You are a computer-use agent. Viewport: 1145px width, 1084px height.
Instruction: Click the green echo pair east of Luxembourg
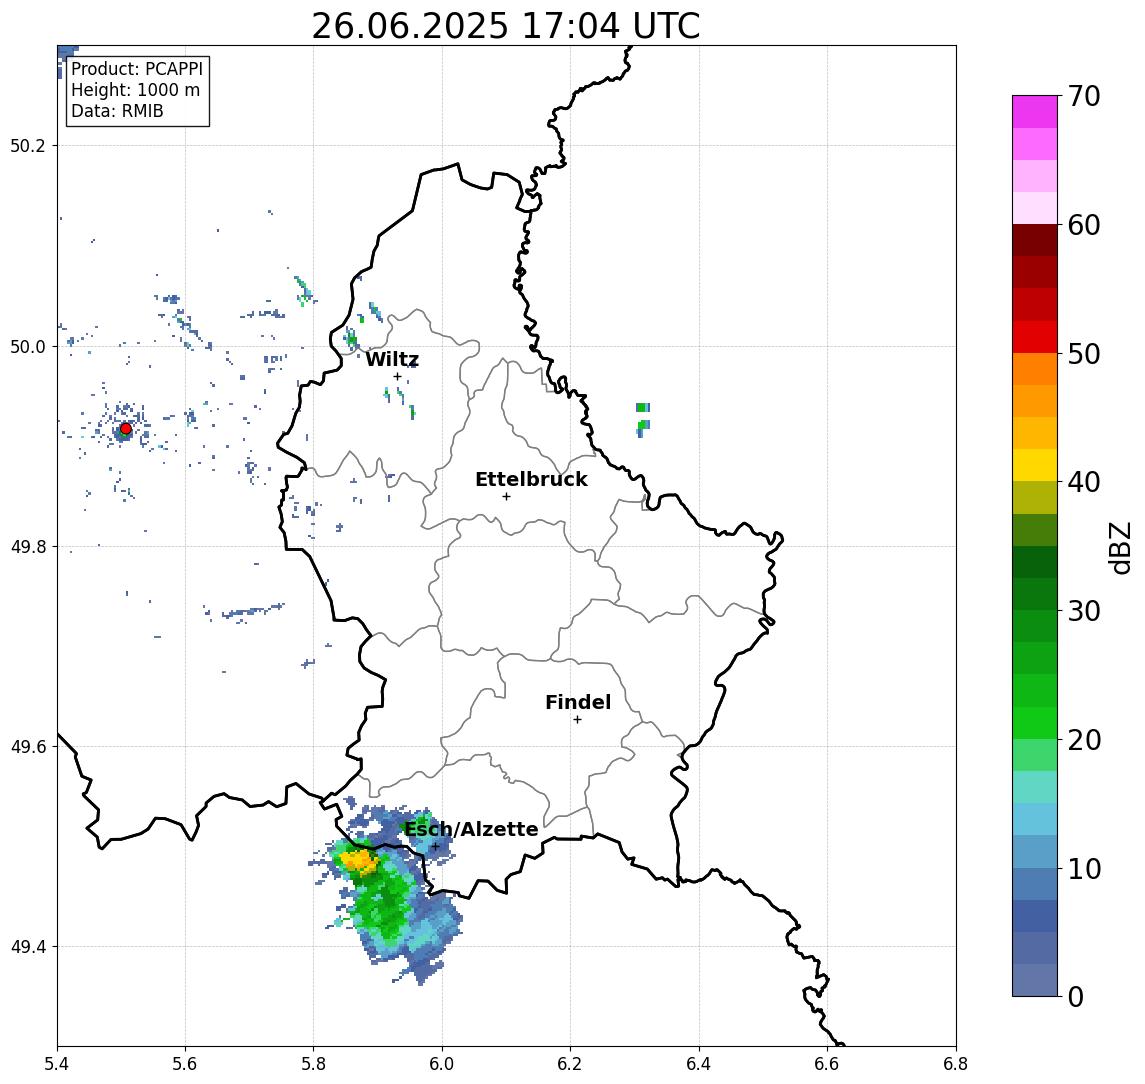point(643,418)
